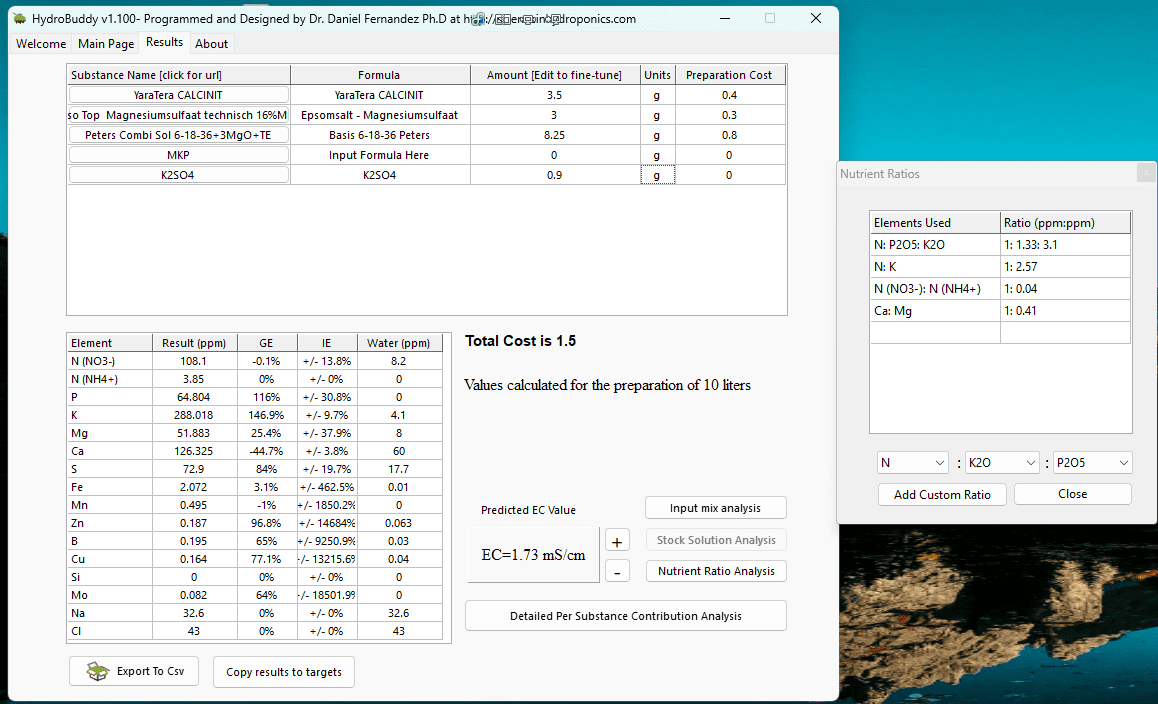Select N (NO3-): N (NH4+) ratio row
1158x704 pixels.
tap(1000, 288)
